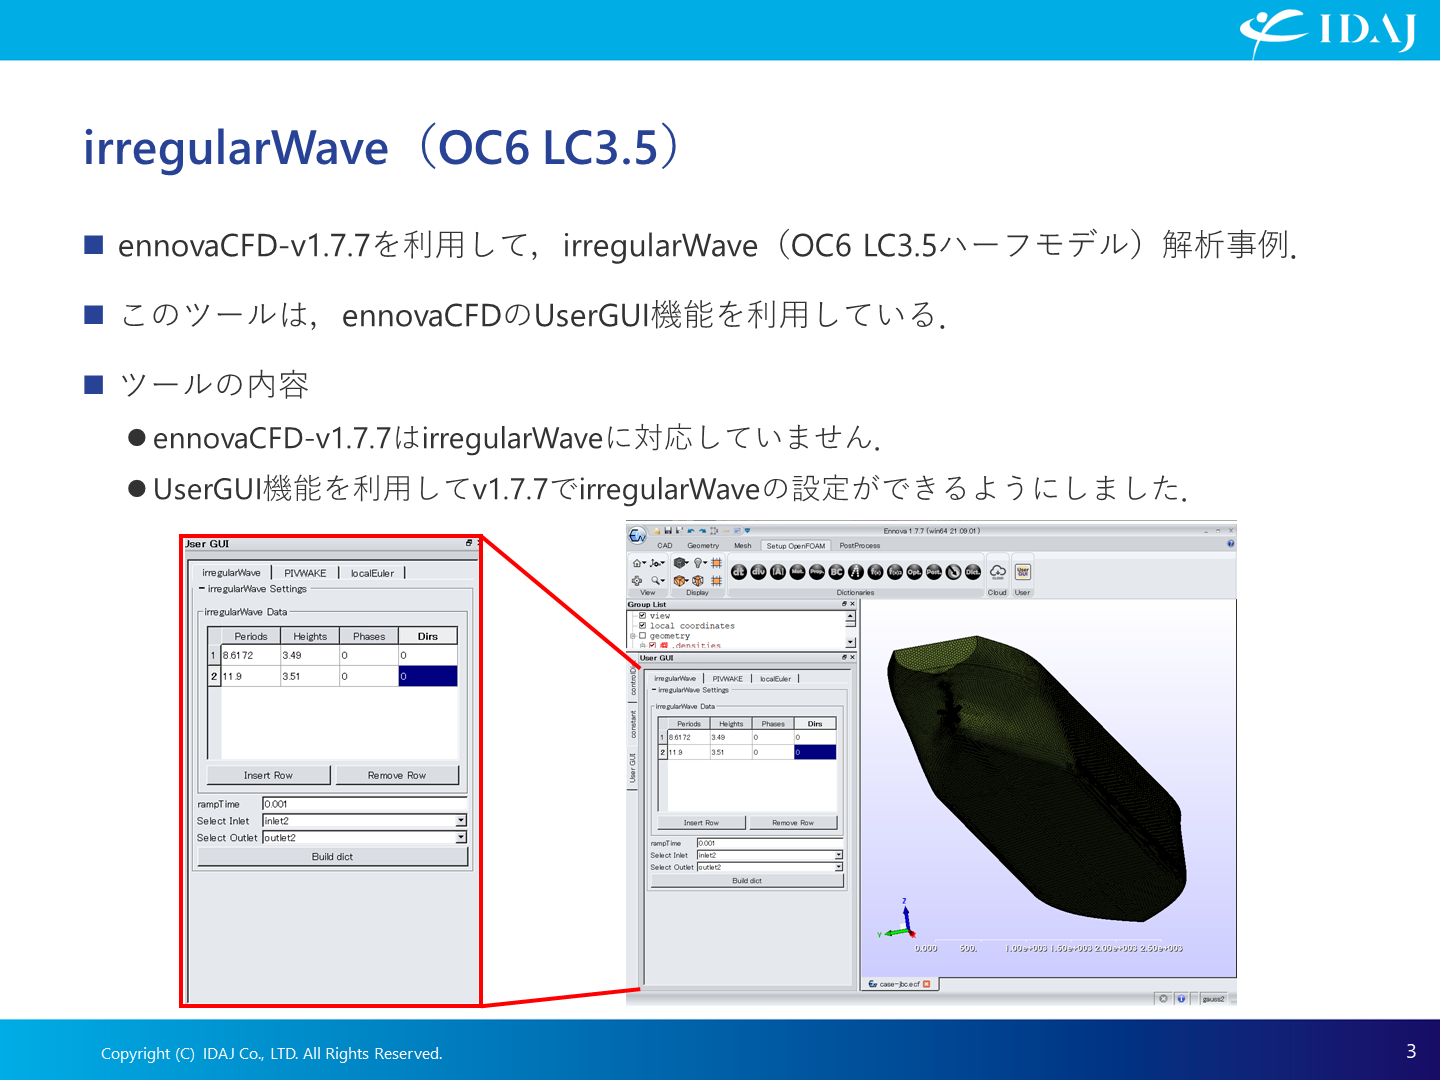Image resolution: width=1440 pixels, height=1080 pixels.
Task: Click the blue help icon in Ennova
Action: (x=1231, y=544)
